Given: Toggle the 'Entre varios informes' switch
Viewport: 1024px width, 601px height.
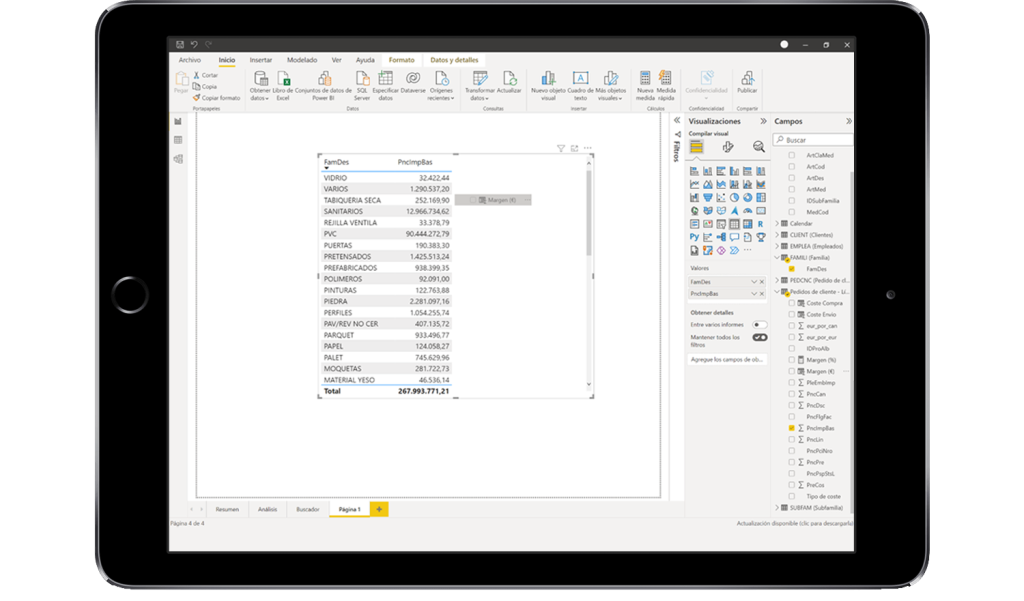Looking at the screenshot, I should coord(759,325).
